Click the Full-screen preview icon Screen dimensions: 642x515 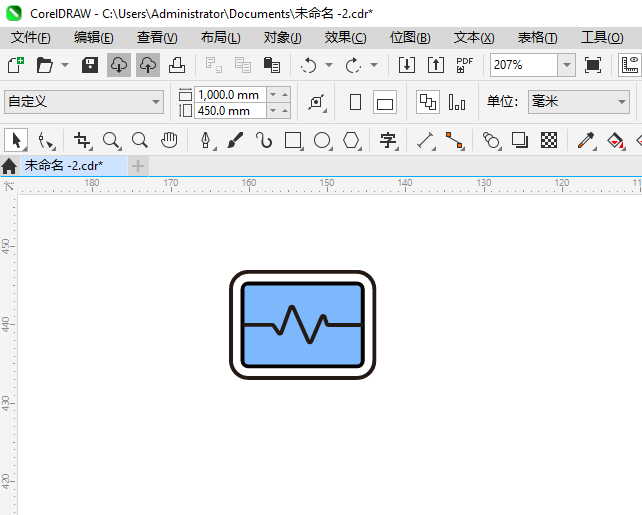(593, 65)
